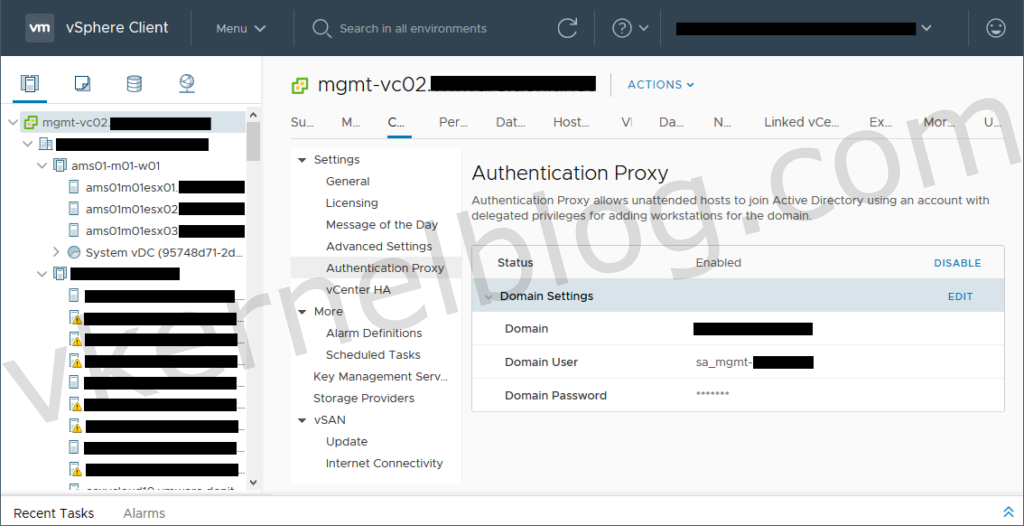The image size is (1024, 526).
Task: Click the inventory tree scrollbar up arrow
Action: pyautogui.click(x=253, y=114)
